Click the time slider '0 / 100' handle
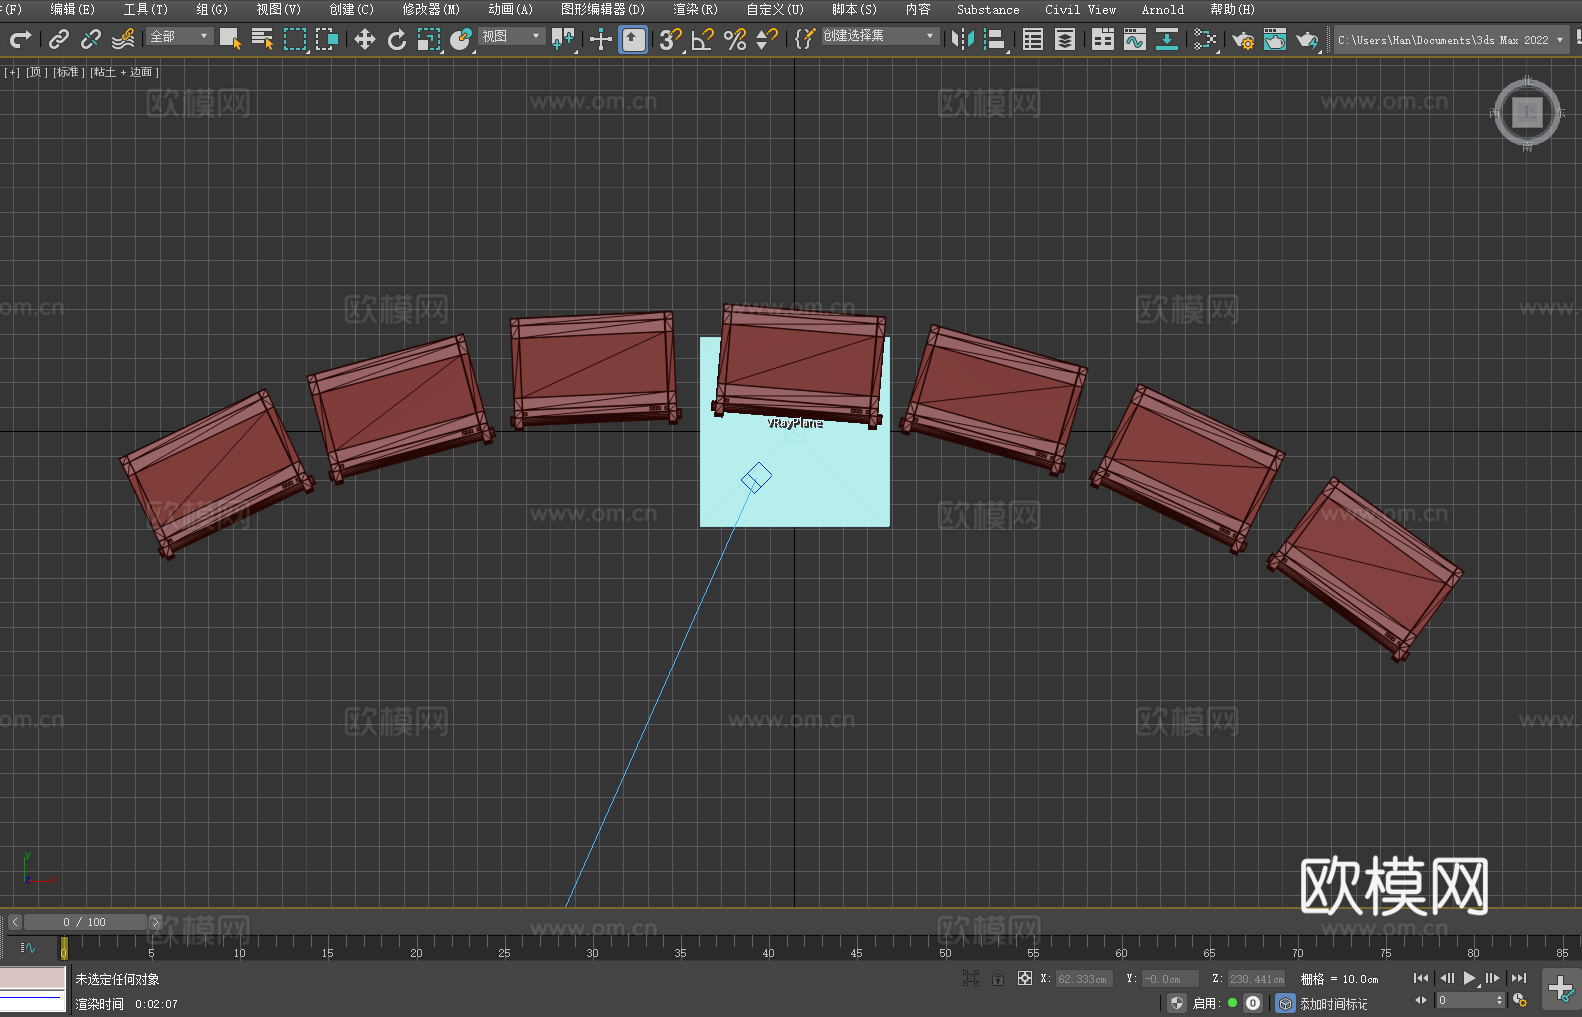1582x1017 pixels. pos(85,922)
